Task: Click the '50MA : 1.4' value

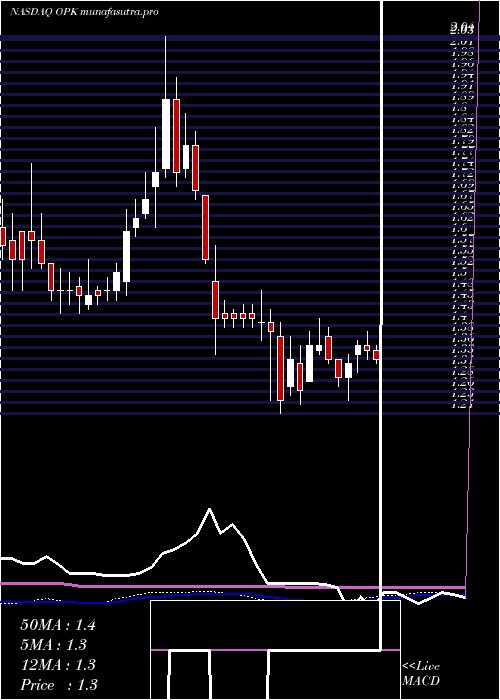Action: coord(58,625)
